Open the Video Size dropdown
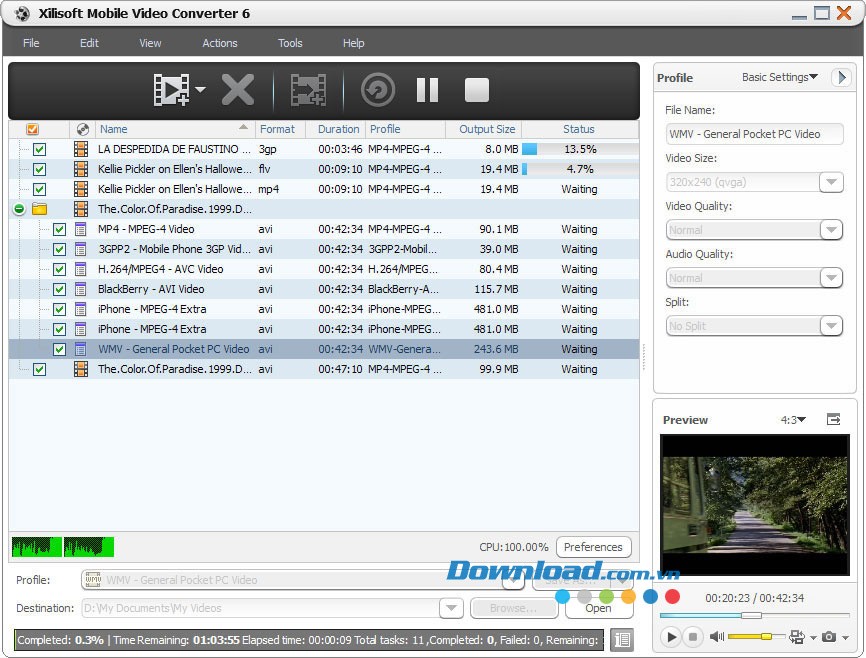Viewport: 866px width, 658px height. pyautogui.click(x=831, y=181)
